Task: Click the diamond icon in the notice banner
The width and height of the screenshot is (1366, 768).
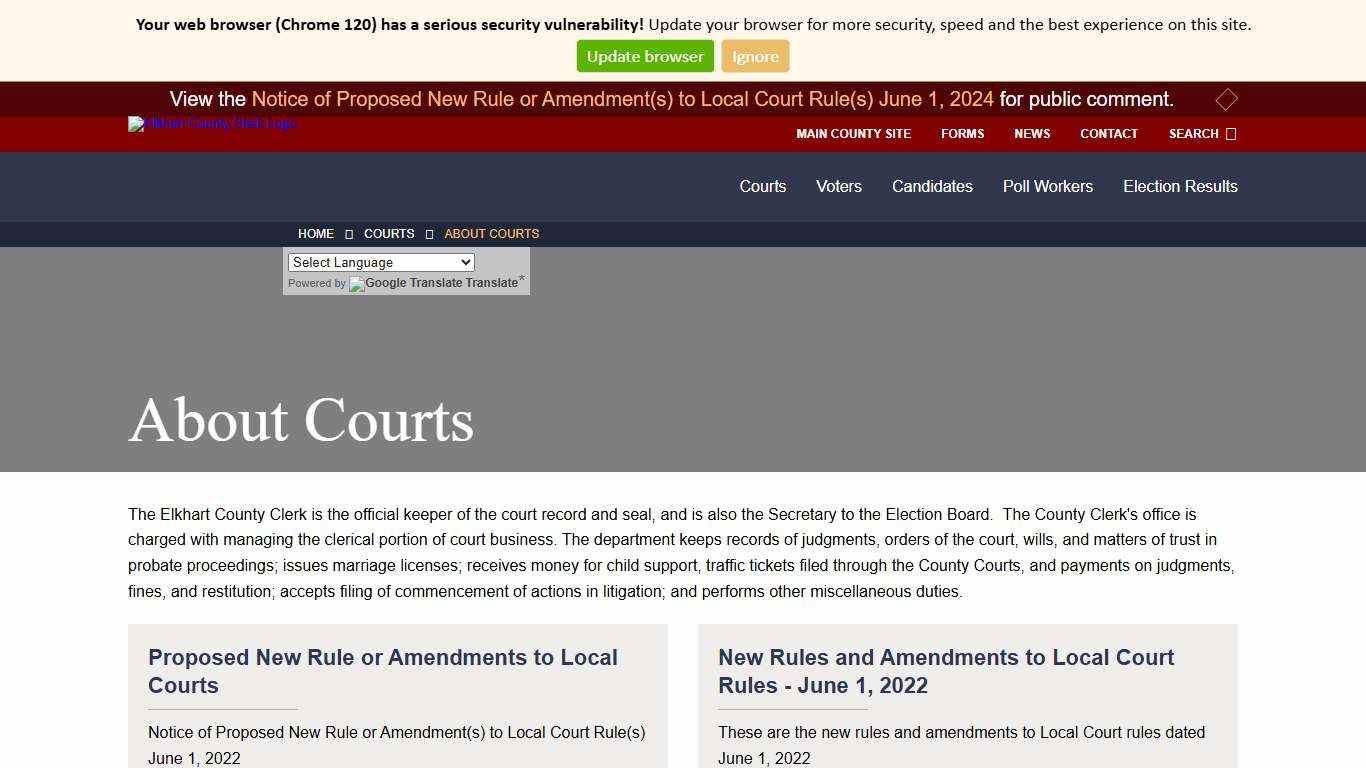Action: tap(1227, 99)
